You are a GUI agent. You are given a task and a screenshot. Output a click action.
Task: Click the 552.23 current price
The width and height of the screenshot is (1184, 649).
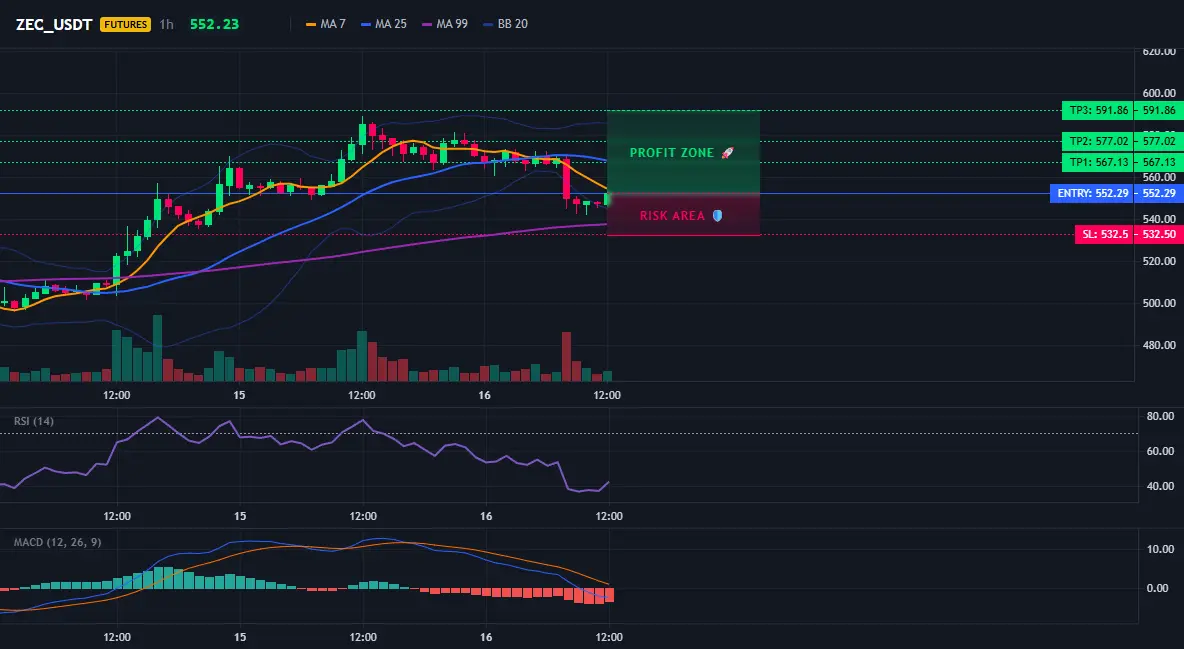[214, 24]
